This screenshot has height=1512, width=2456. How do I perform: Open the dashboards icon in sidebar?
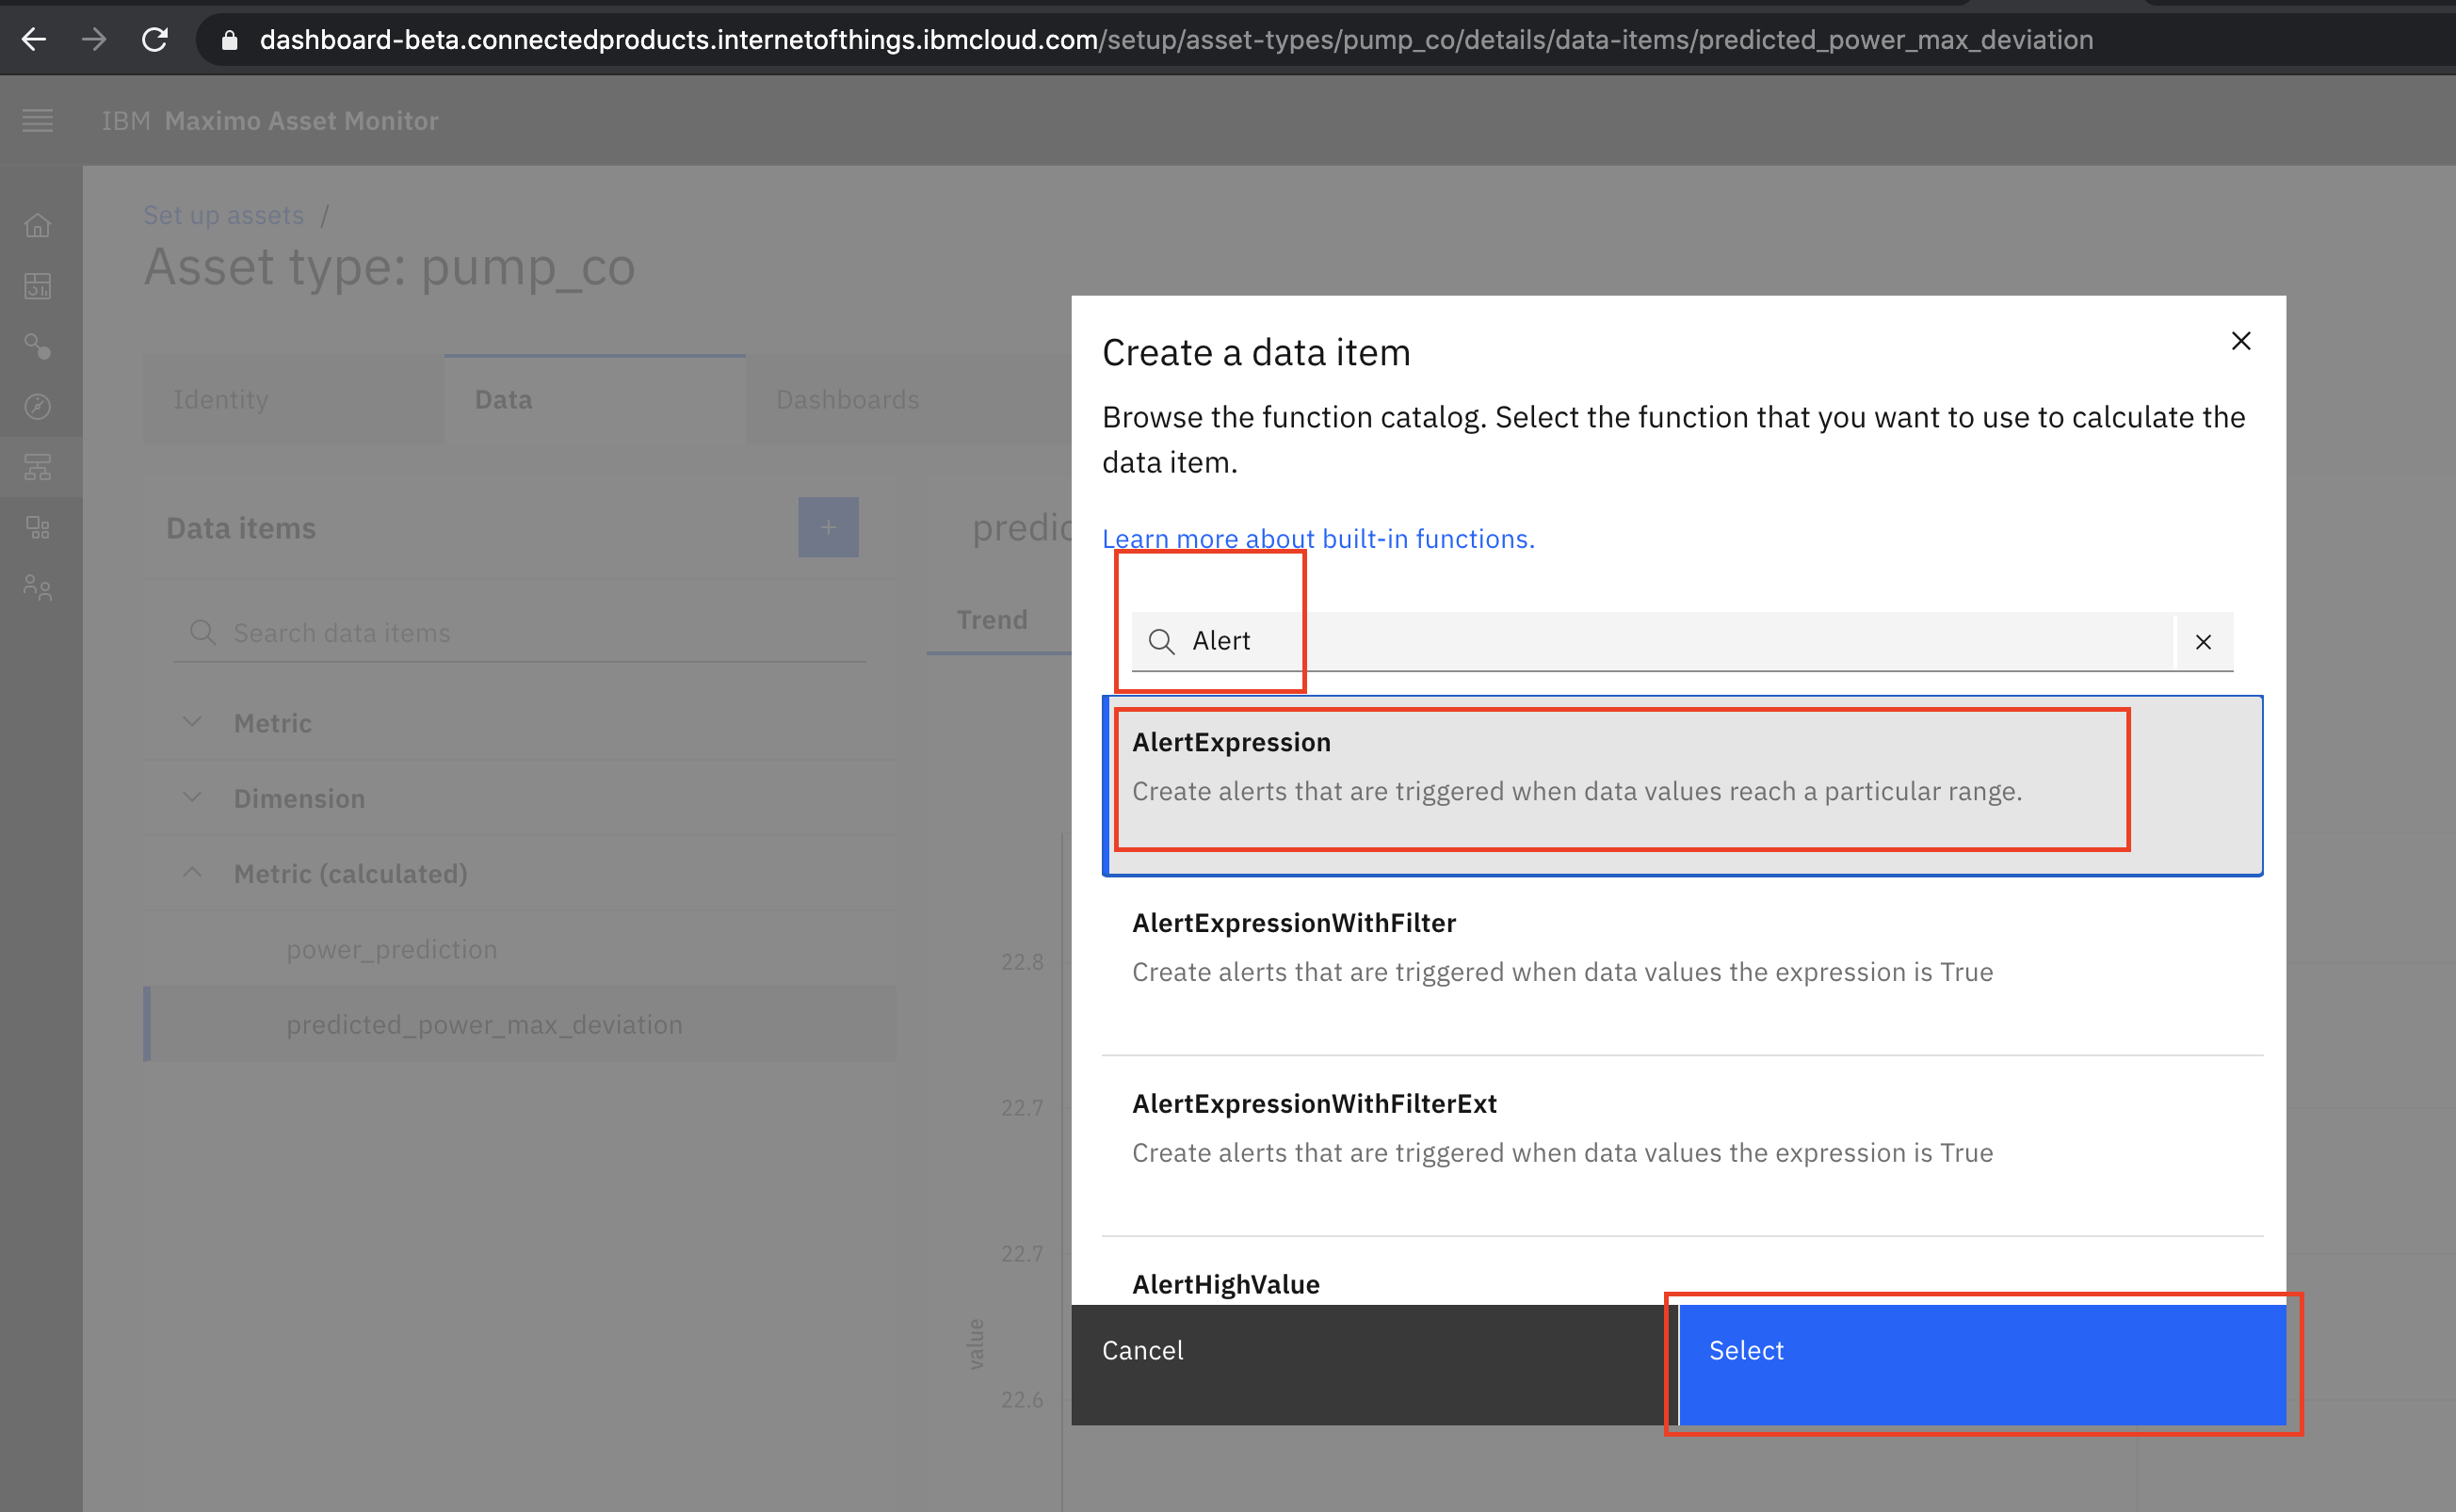[38, 286]
